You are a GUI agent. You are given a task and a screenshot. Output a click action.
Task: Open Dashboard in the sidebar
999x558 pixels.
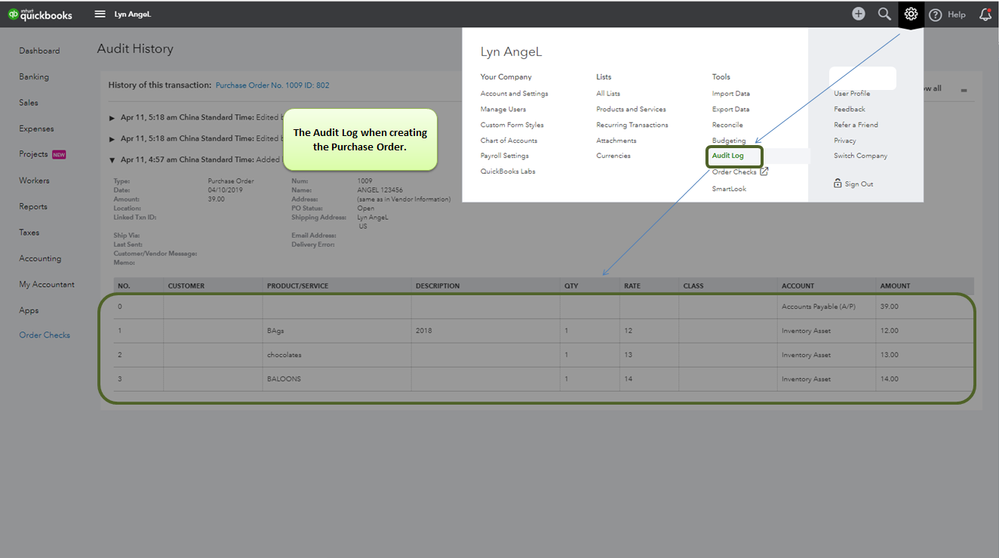pyautogui.click(x=40, y=51)
